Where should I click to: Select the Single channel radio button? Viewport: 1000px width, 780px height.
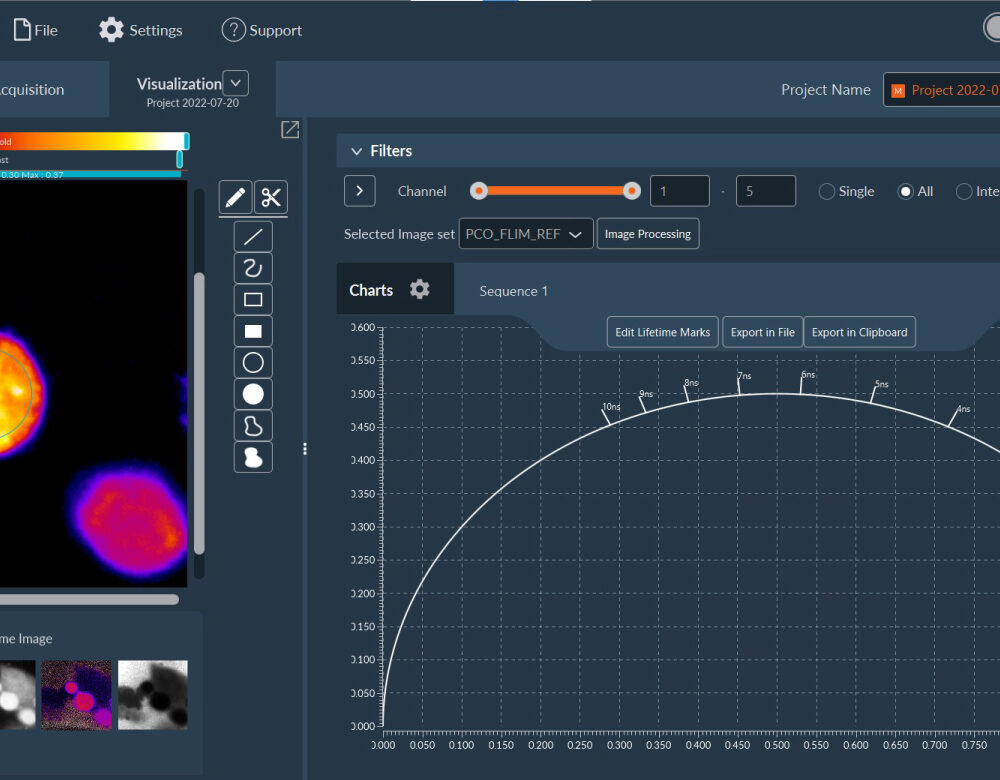point(827,191)
